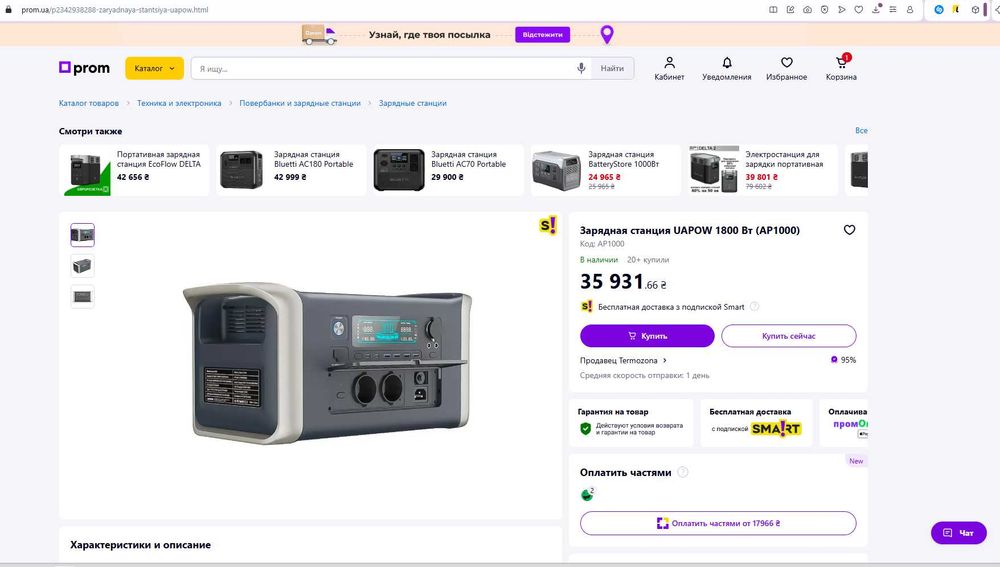Activate voice search microphone icon

(581, 68)
